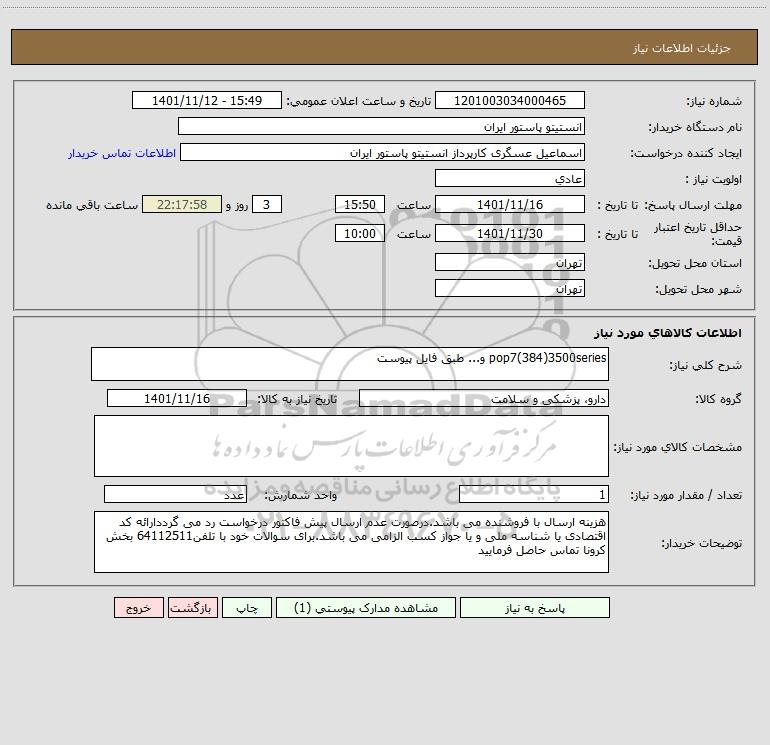The image size is (770, 745).
Task: Click the label شهر محل تحویل
Action: [x=698, y=290]
